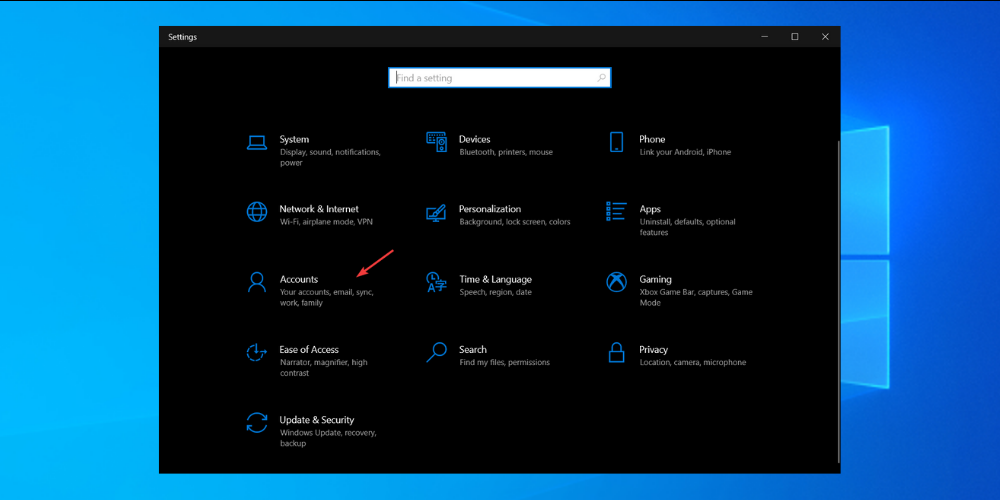Viewport: 1000px width, 500px height.
Task: Open the System laptop icon
Action: point(256,143)
